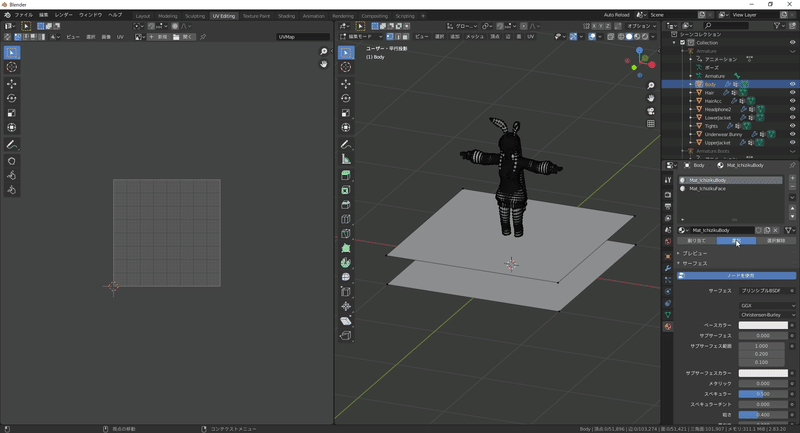Toggle visibility of the Tights object
Image resolution: width=800 pixels, height=433 pixels.
pos(793,126)
